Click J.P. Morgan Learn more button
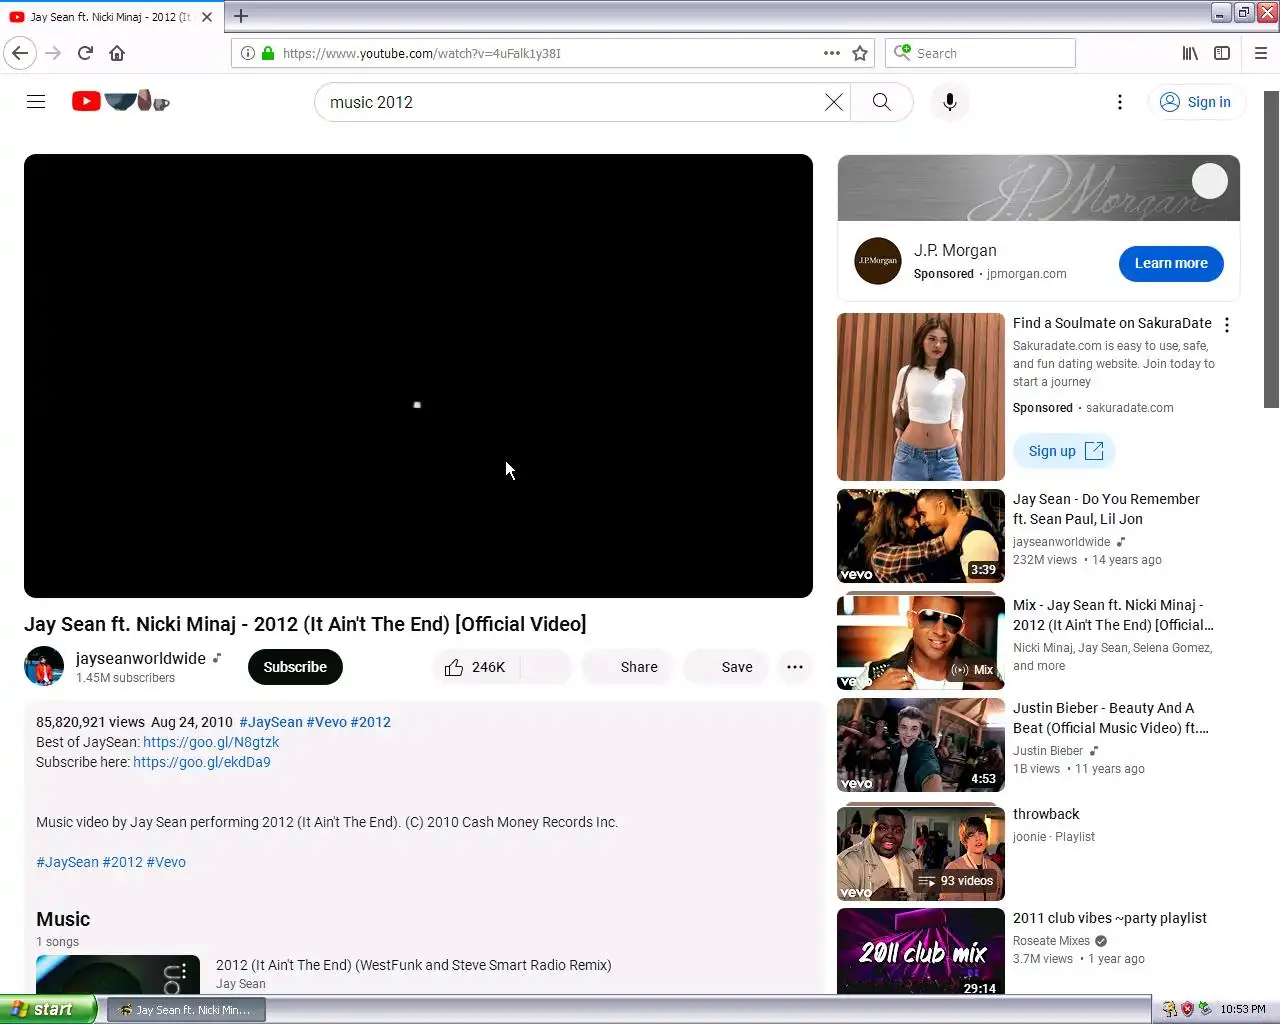Viewport: 1280px width, 1024px height. click(1171, 264)
